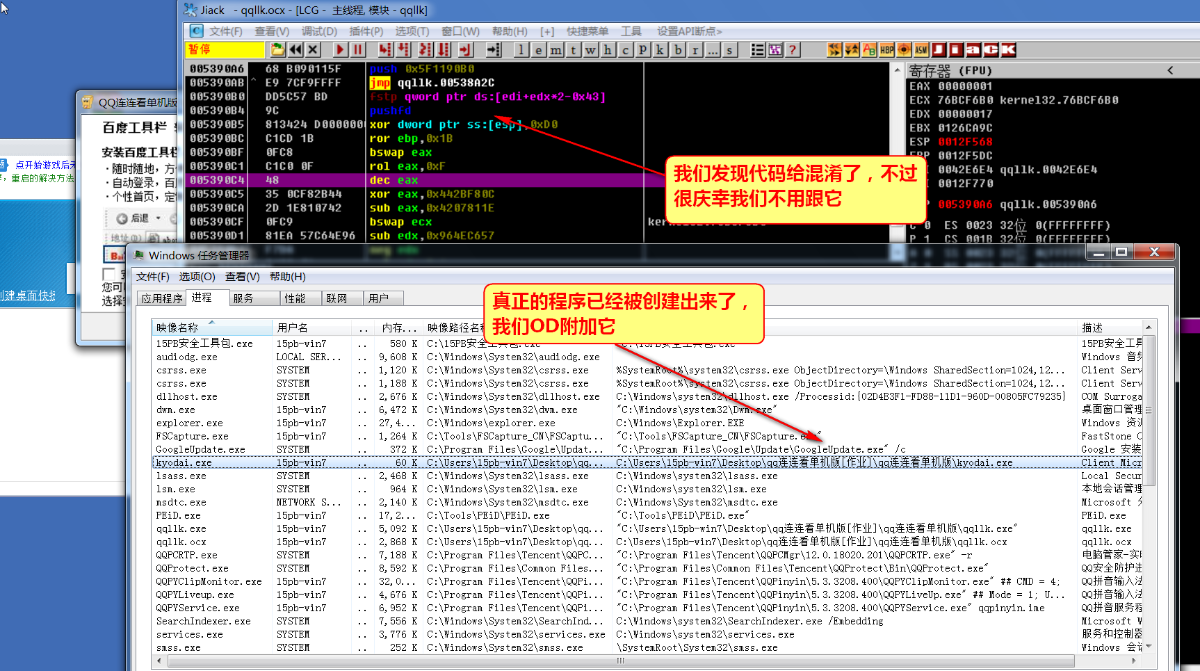Select kyodai.exe process row
This screenshot has width=1200, height=671.
(647, 463)
